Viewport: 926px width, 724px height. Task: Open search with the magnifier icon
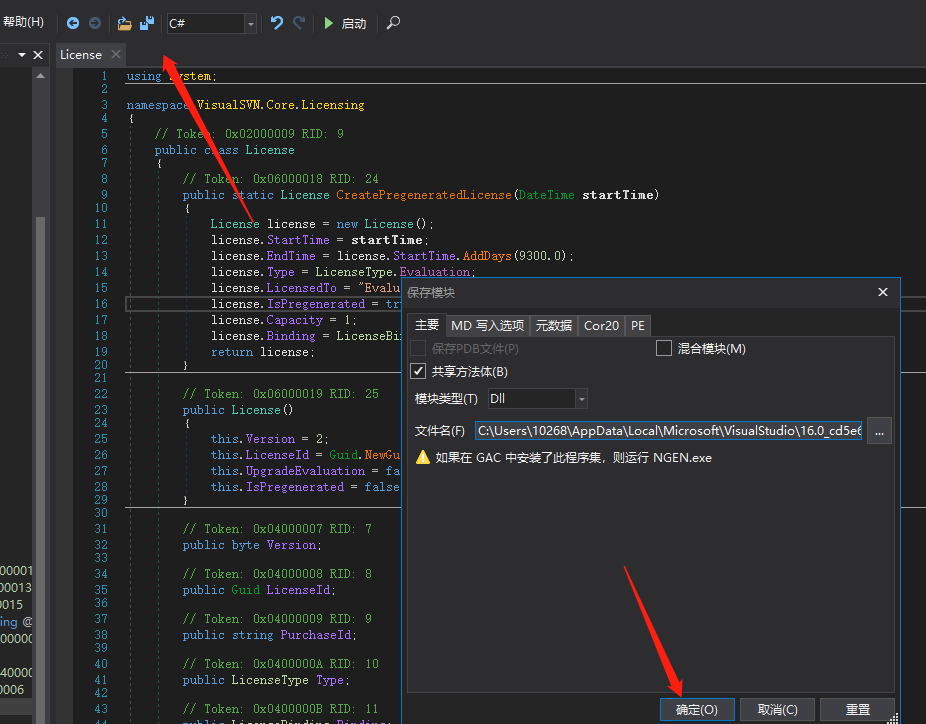[393, 23]
